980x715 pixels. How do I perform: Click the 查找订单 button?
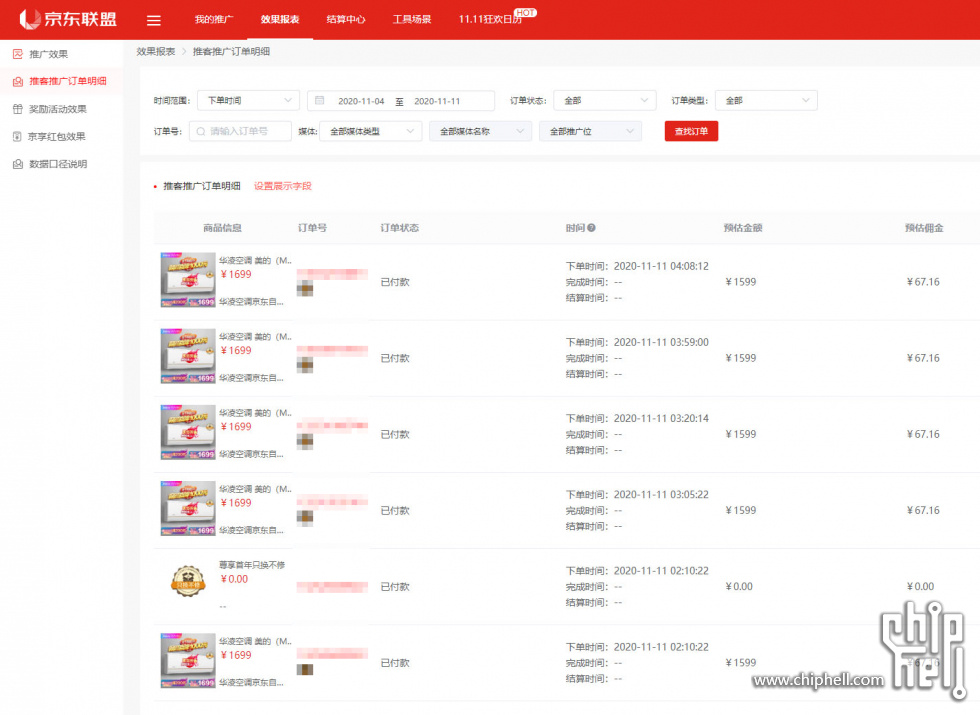tap(691, 131)
